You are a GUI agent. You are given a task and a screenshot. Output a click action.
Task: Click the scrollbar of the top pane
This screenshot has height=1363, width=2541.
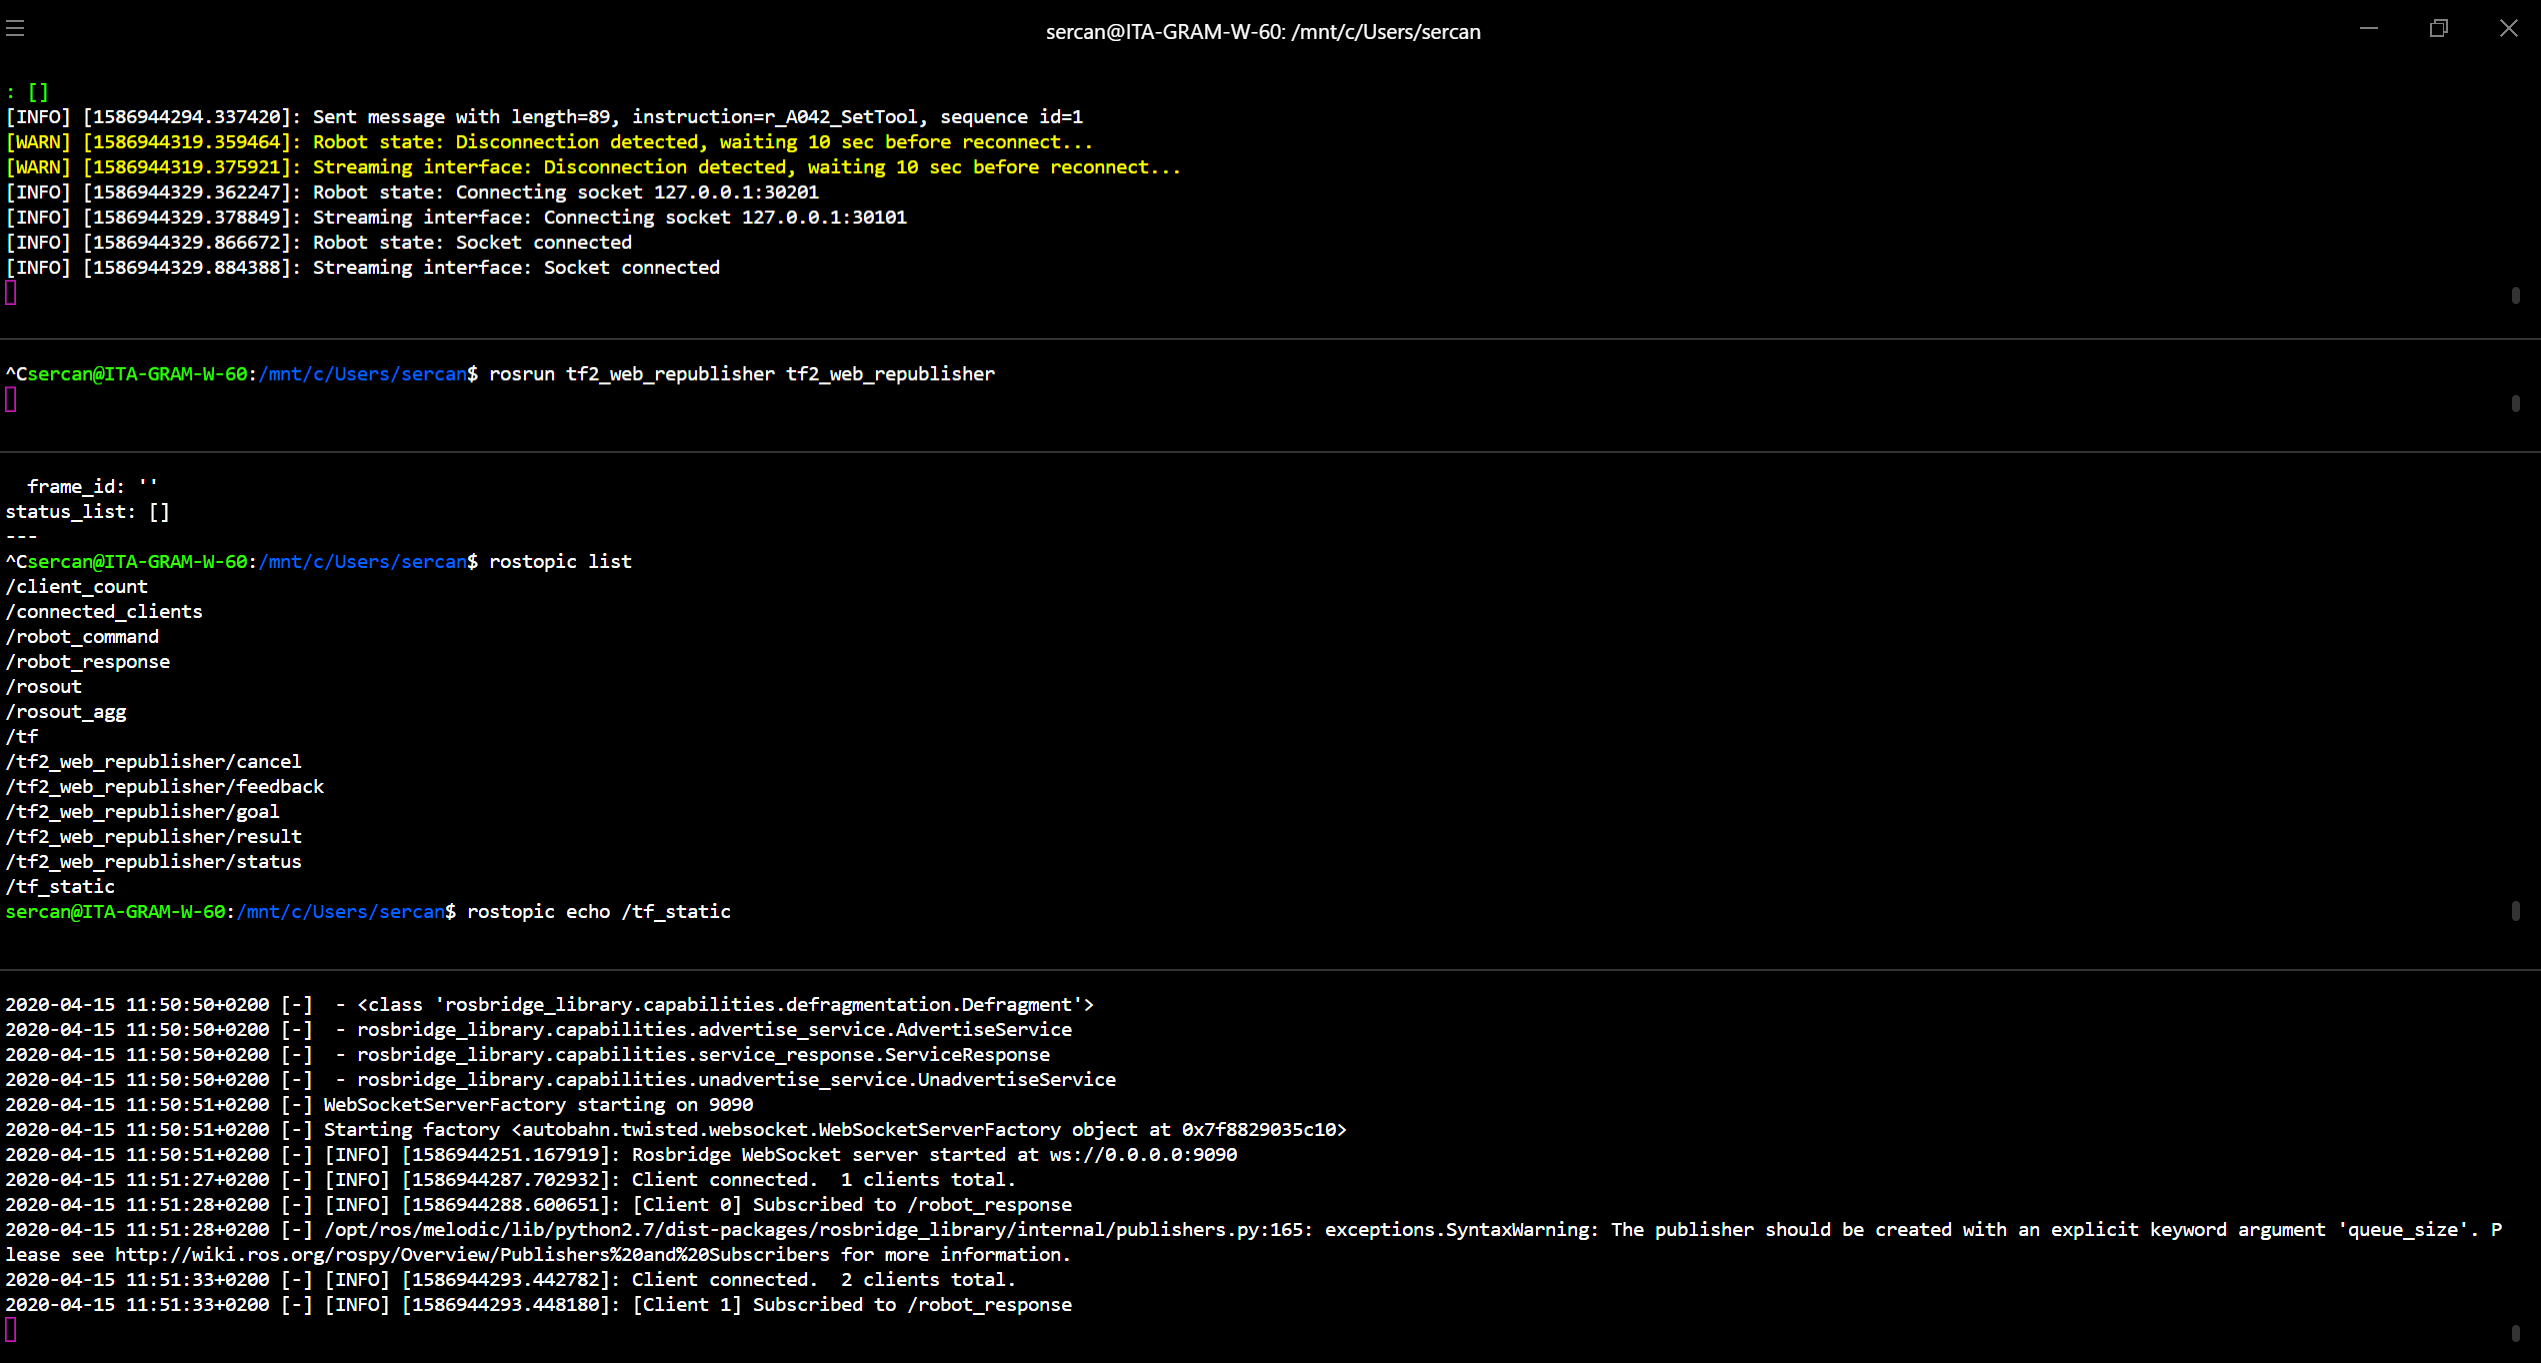2518,295
